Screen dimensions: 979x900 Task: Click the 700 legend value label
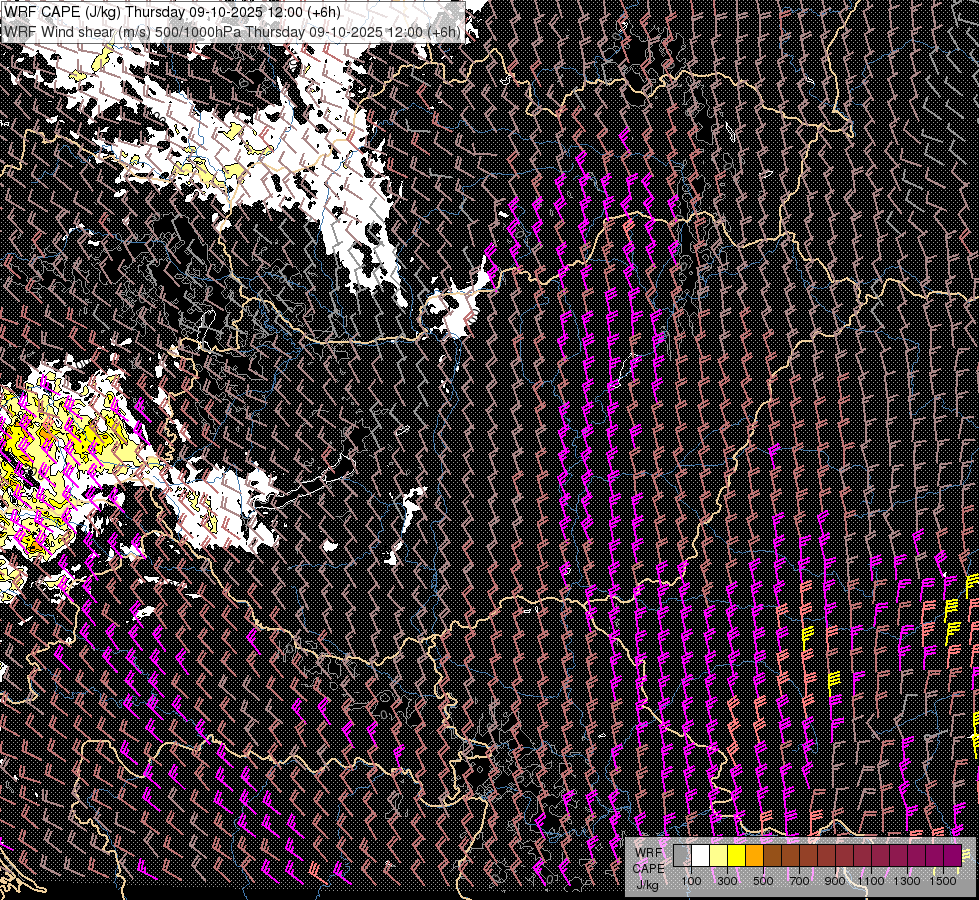(x=799, y=881)
